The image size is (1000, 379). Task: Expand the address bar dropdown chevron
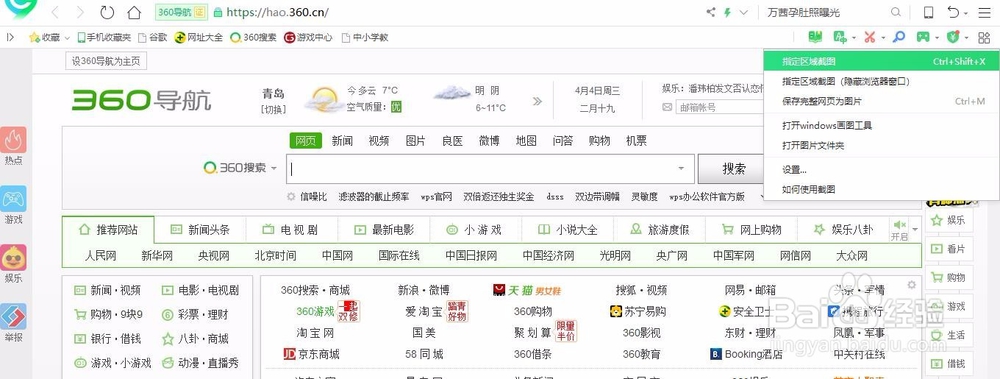(744, 12)
